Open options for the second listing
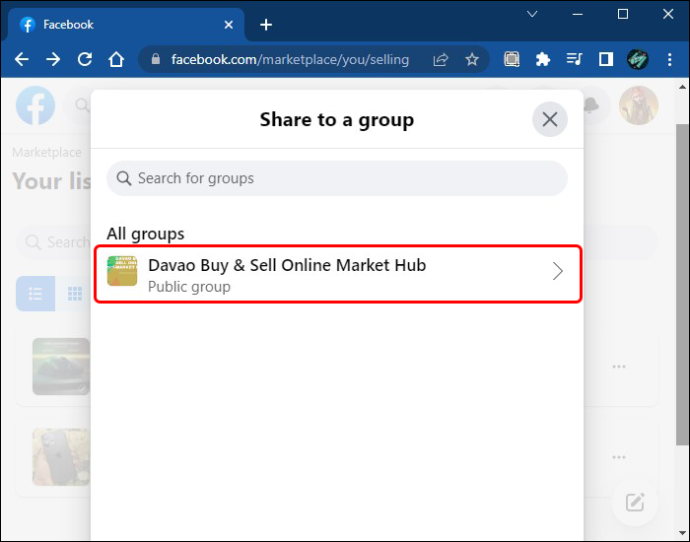The width and height of the screenshot is (690, 542). pyautogui.click(x=619, y=457)
